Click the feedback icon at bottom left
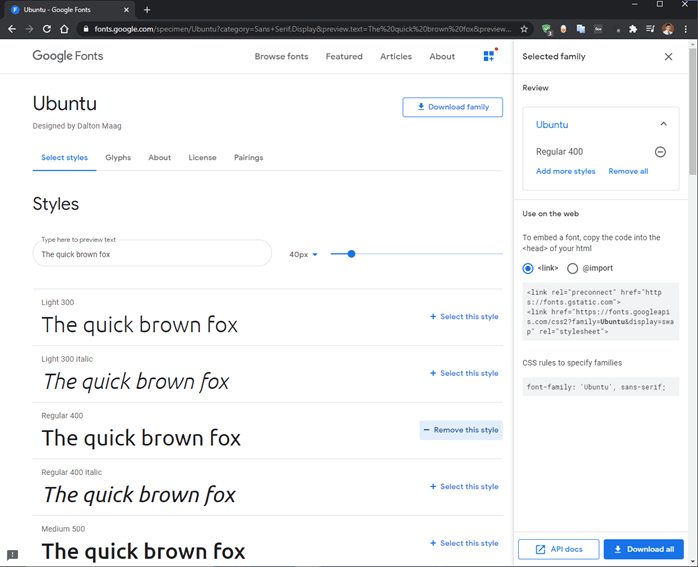Image resolution: width=698 pixels, height=567 pixels. click(x=12, y=555)
